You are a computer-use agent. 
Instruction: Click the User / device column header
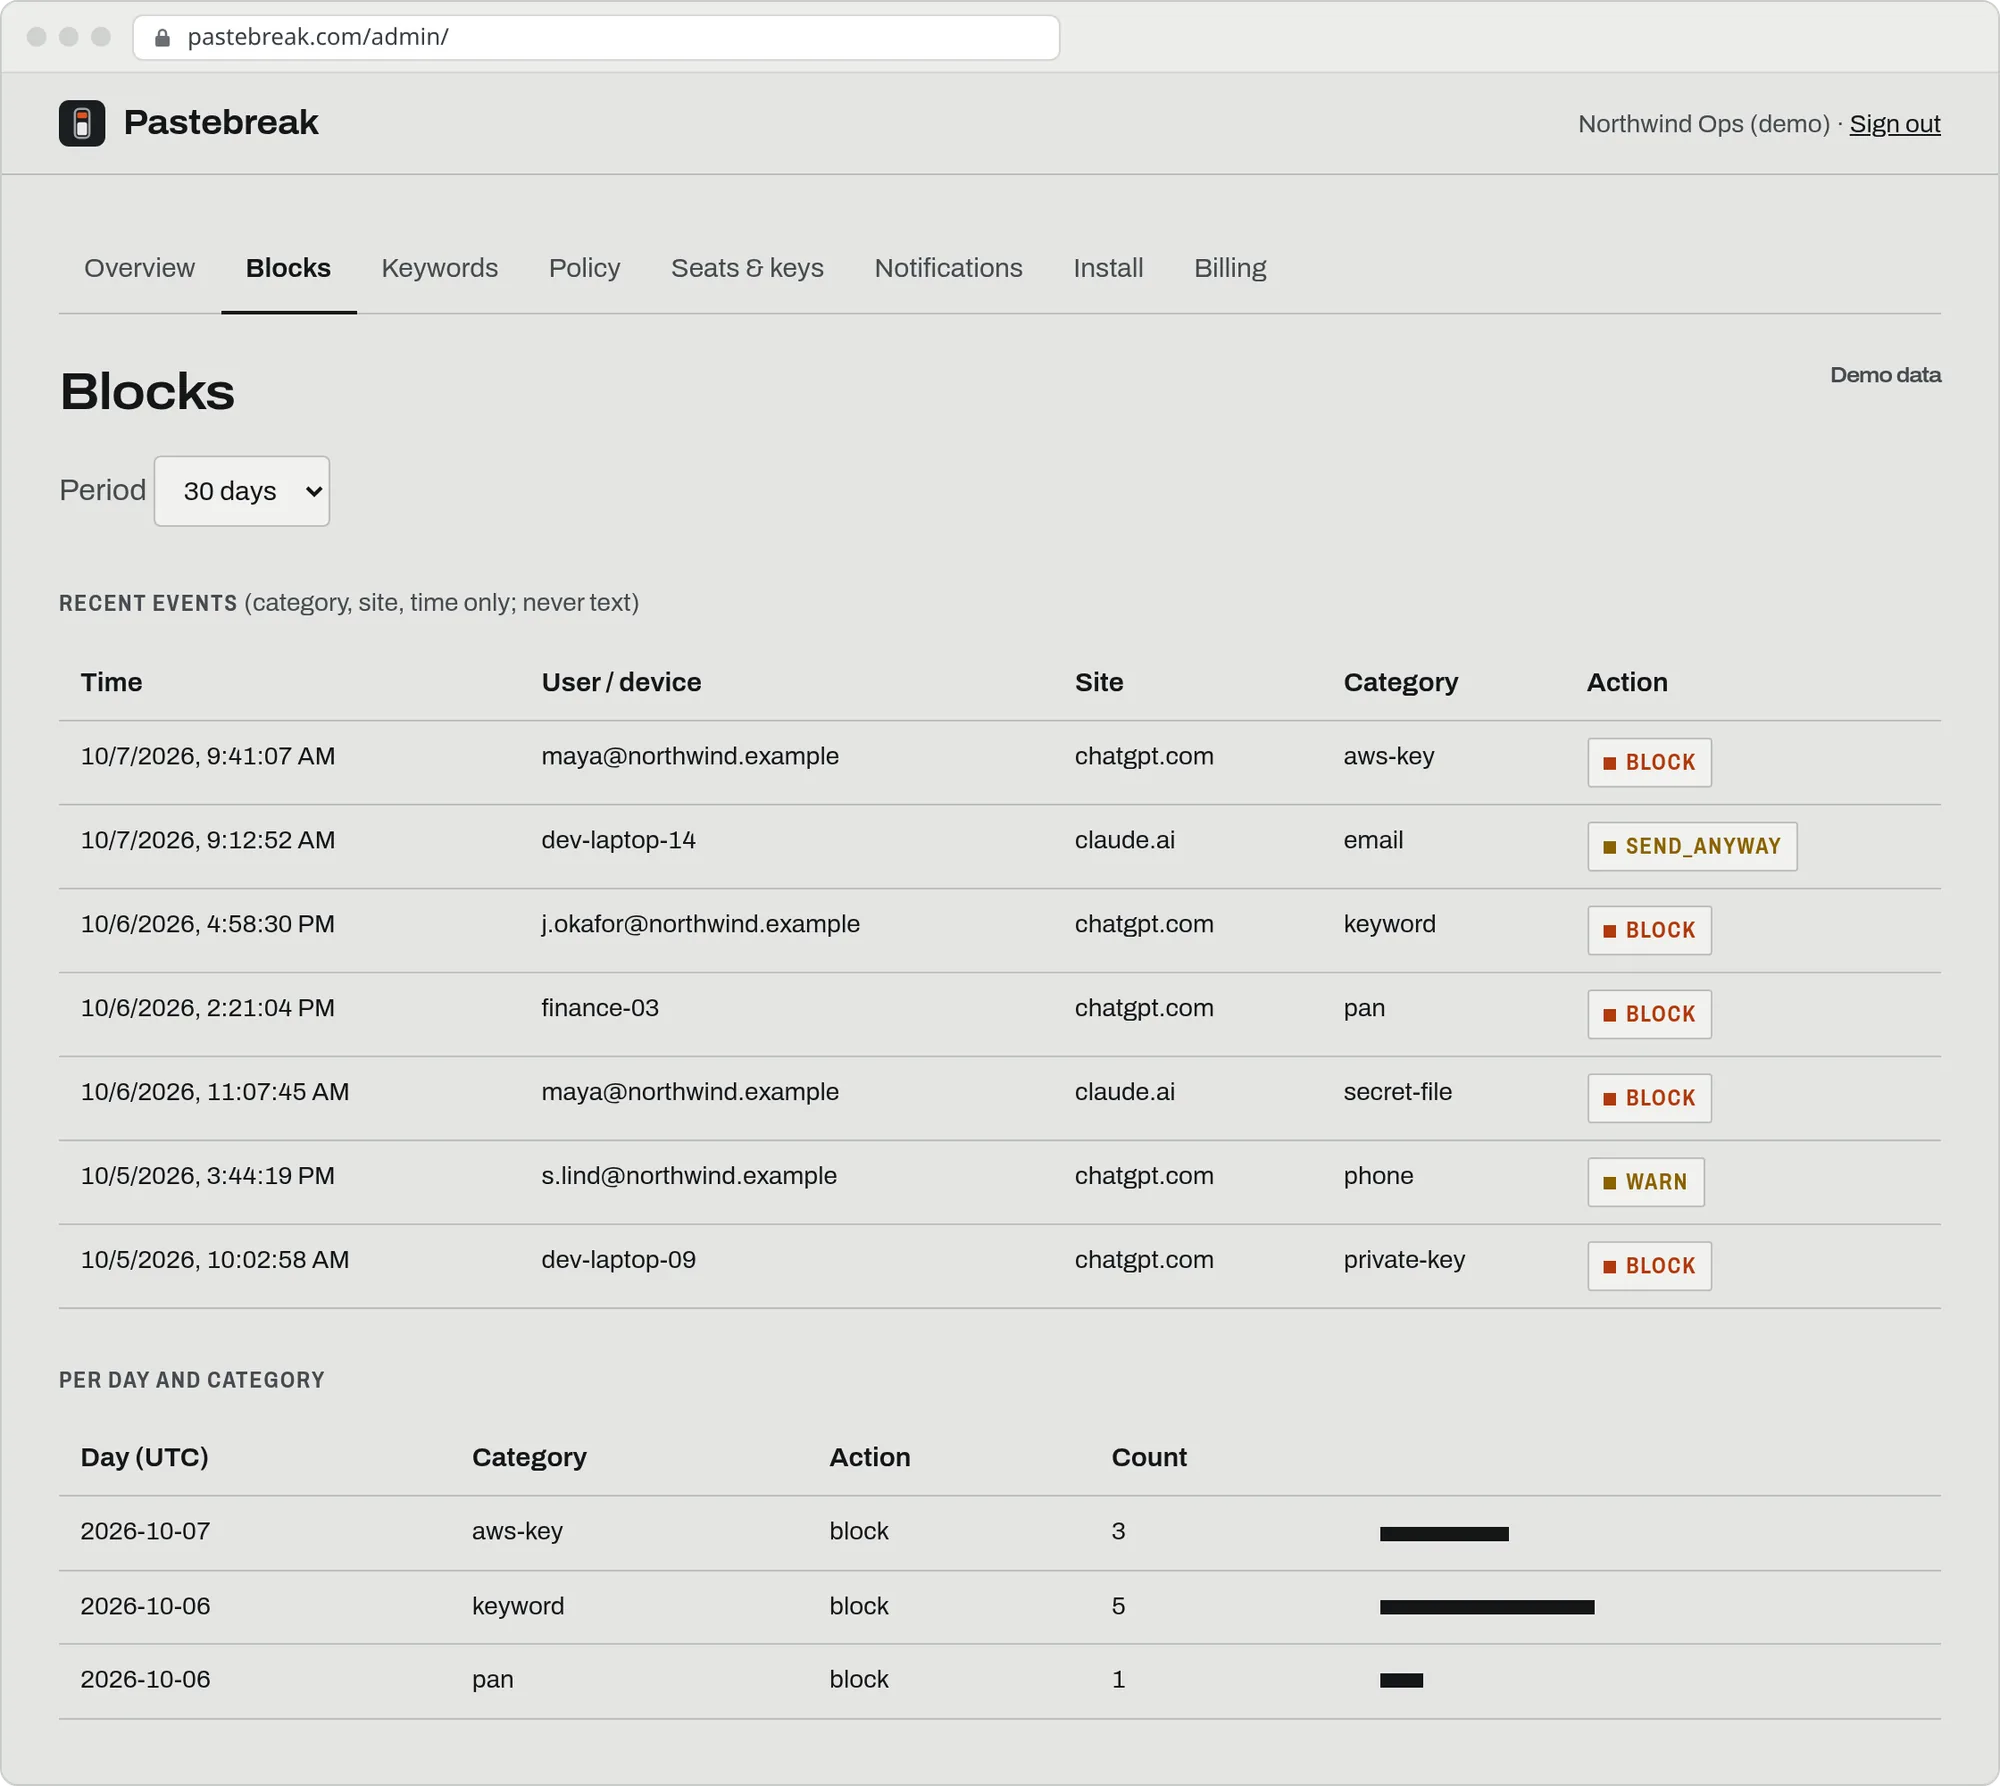[x=621, y=682]
